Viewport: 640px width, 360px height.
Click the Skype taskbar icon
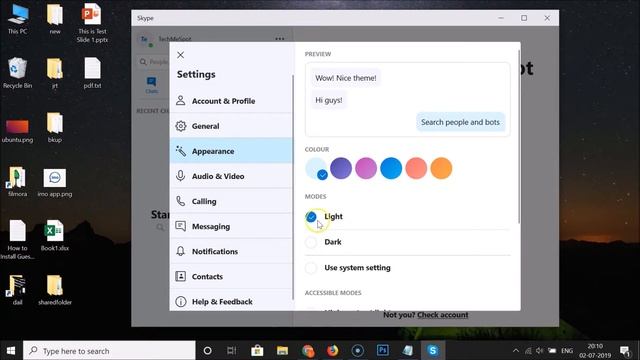(433, 351)
